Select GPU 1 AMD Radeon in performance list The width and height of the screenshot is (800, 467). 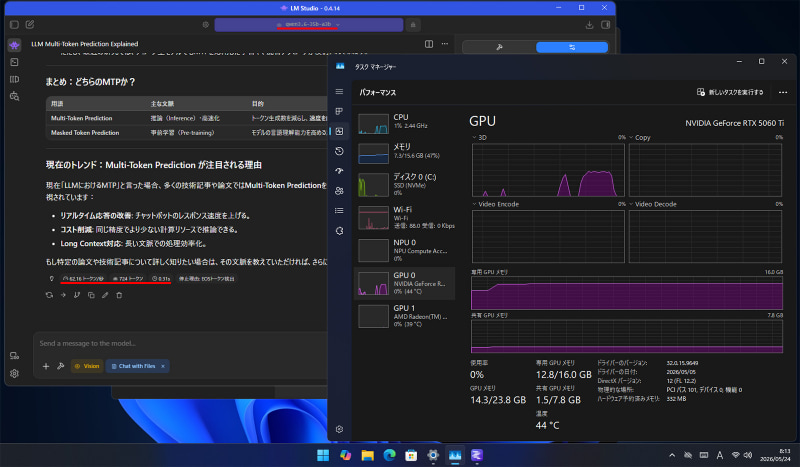[x=404, y=315]
